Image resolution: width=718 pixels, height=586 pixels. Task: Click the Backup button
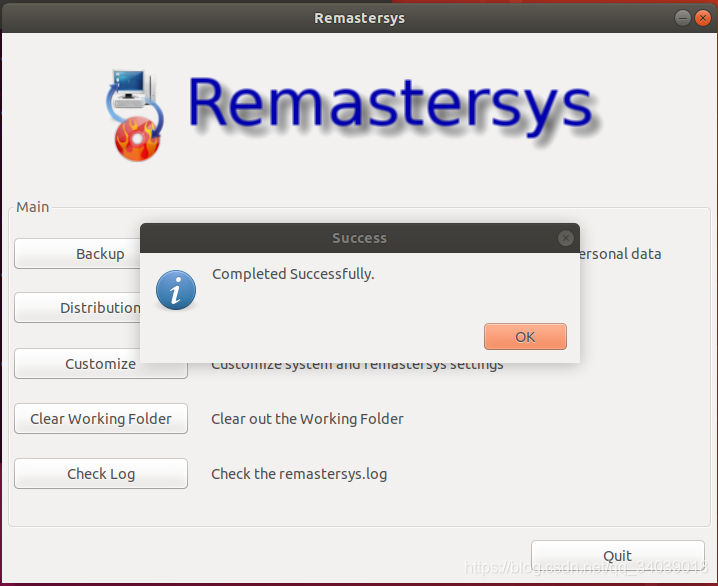[x=77, y=253]
